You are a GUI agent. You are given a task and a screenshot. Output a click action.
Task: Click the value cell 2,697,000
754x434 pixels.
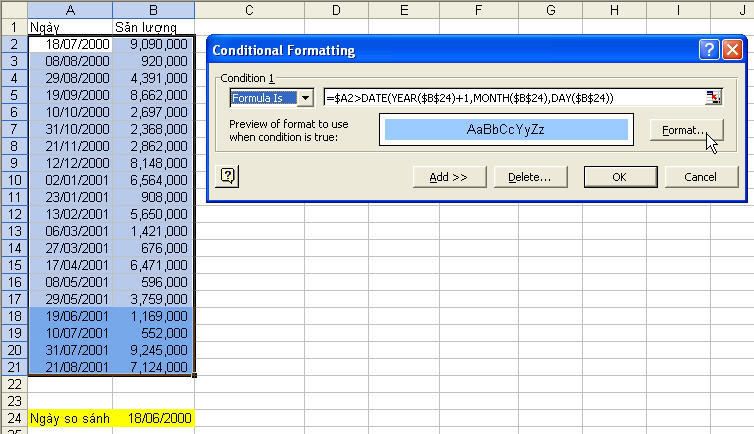[x=153, y=112]
